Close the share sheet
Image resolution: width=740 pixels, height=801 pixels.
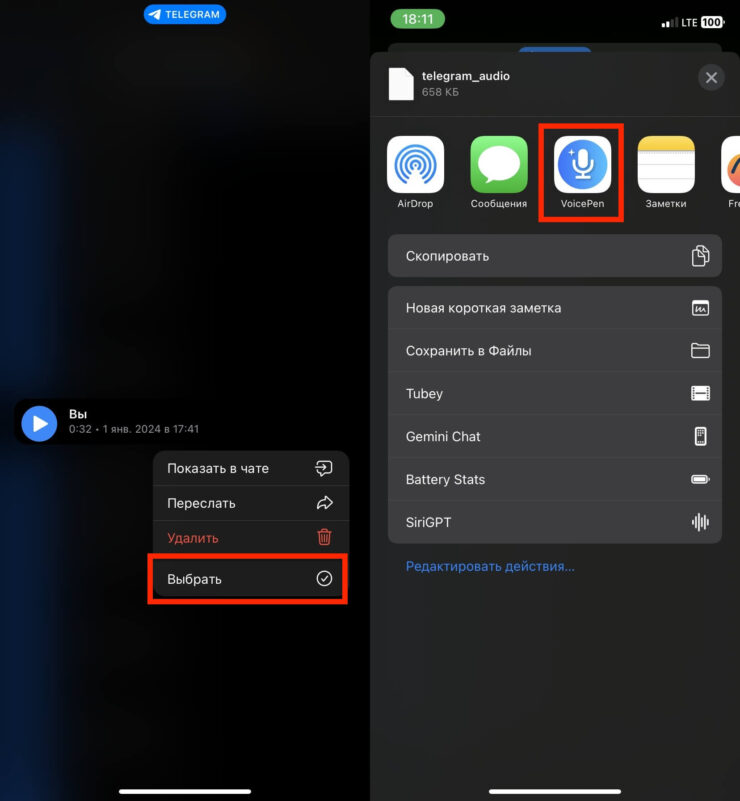pos(711,78)
